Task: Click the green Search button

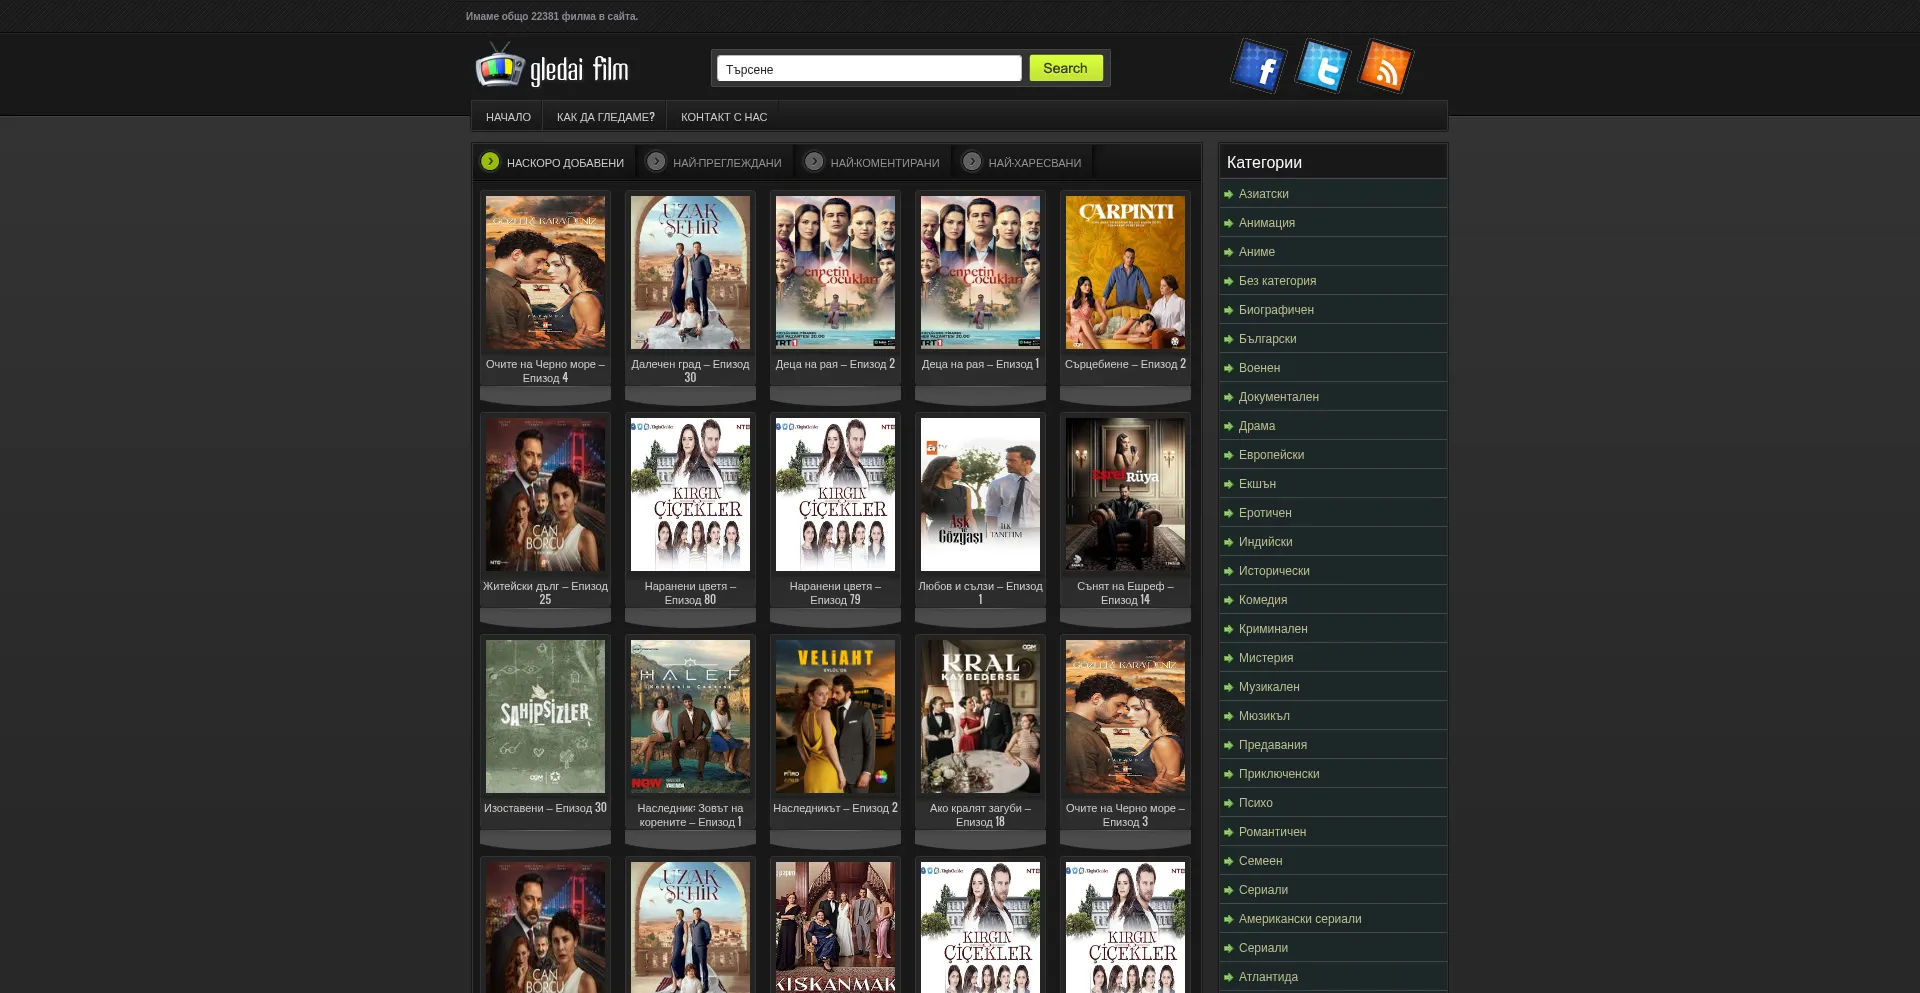Action: [x=1066, y=68]
